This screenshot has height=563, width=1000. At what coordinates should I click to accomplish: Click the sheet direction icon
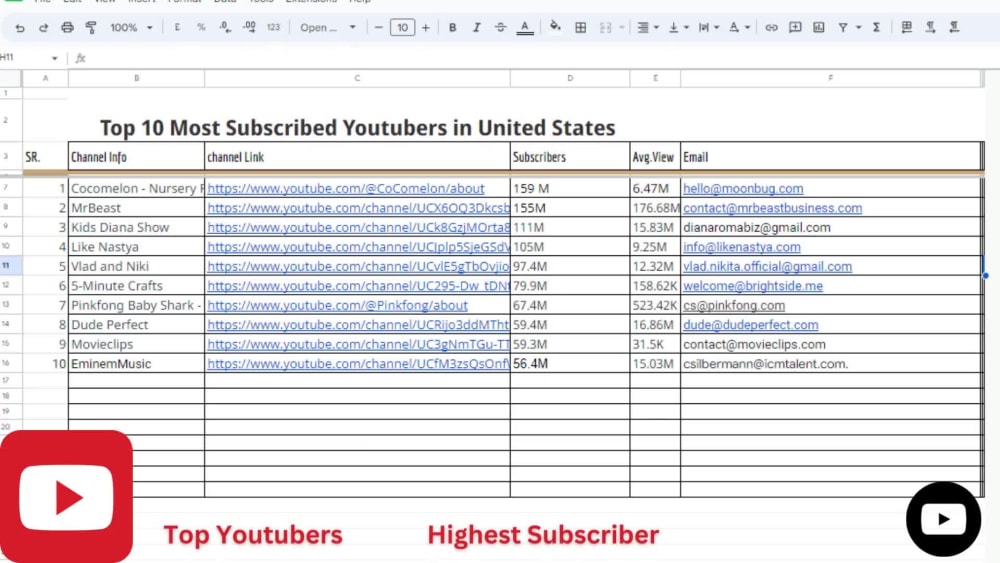(906, 27)
